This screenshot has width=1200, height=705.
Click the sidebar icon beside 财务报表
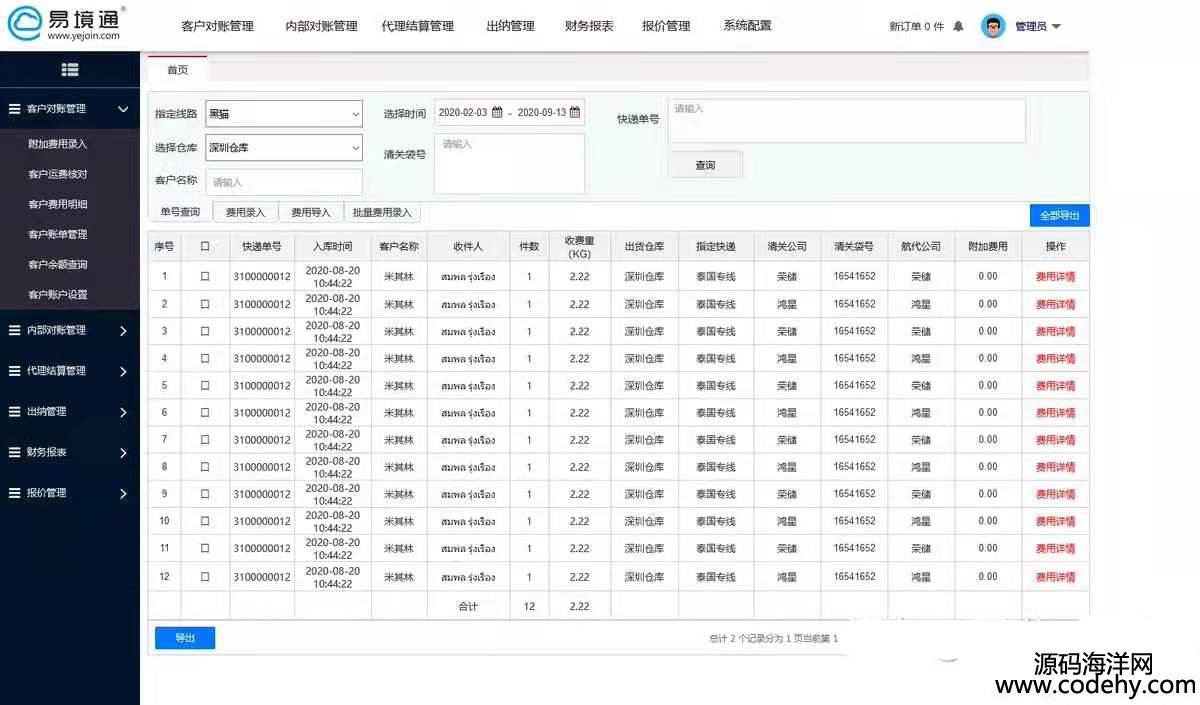pos(15,452)
